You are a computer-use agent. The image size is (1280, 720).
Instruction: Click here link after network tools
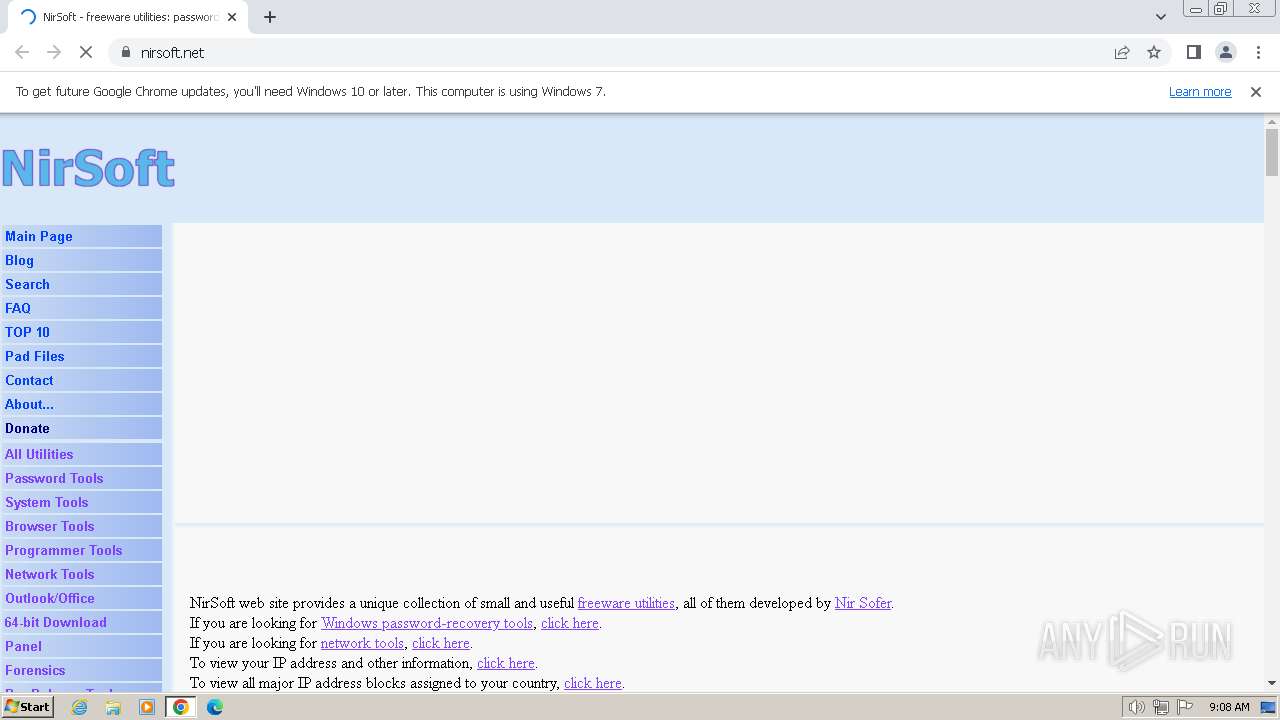tap(441, 643)
